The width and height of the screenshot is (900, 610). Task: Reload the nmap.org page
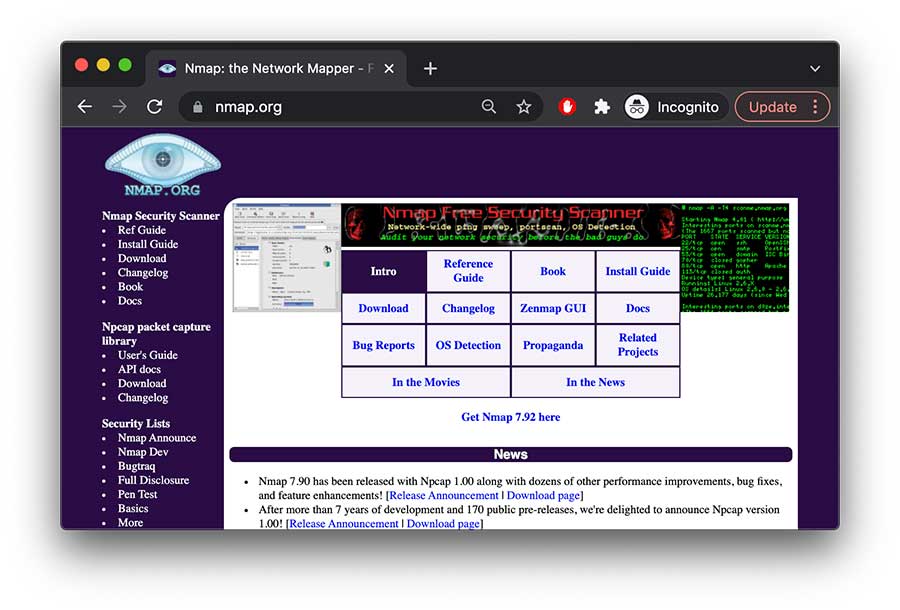click(154, 106)
